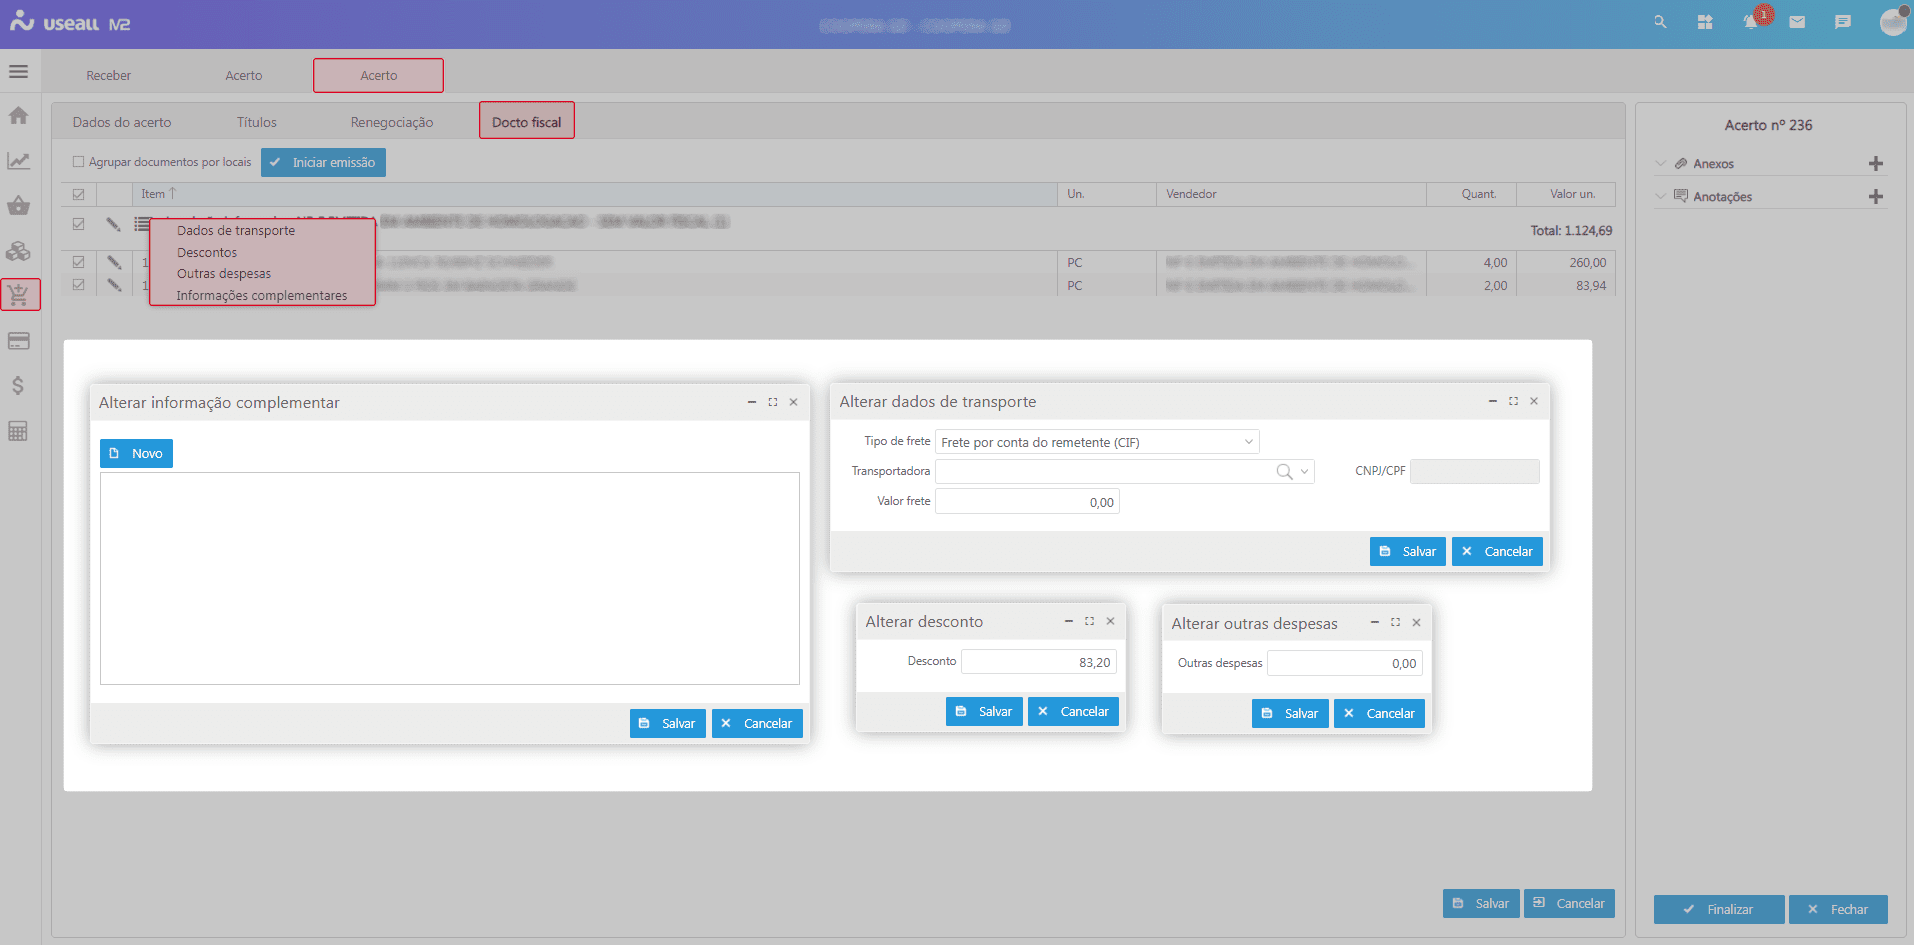Image resolution: width=1914 pixels, height=945 pixels.
Task: Open the Tipo de frete dropdown
Action: (1247, 441)
